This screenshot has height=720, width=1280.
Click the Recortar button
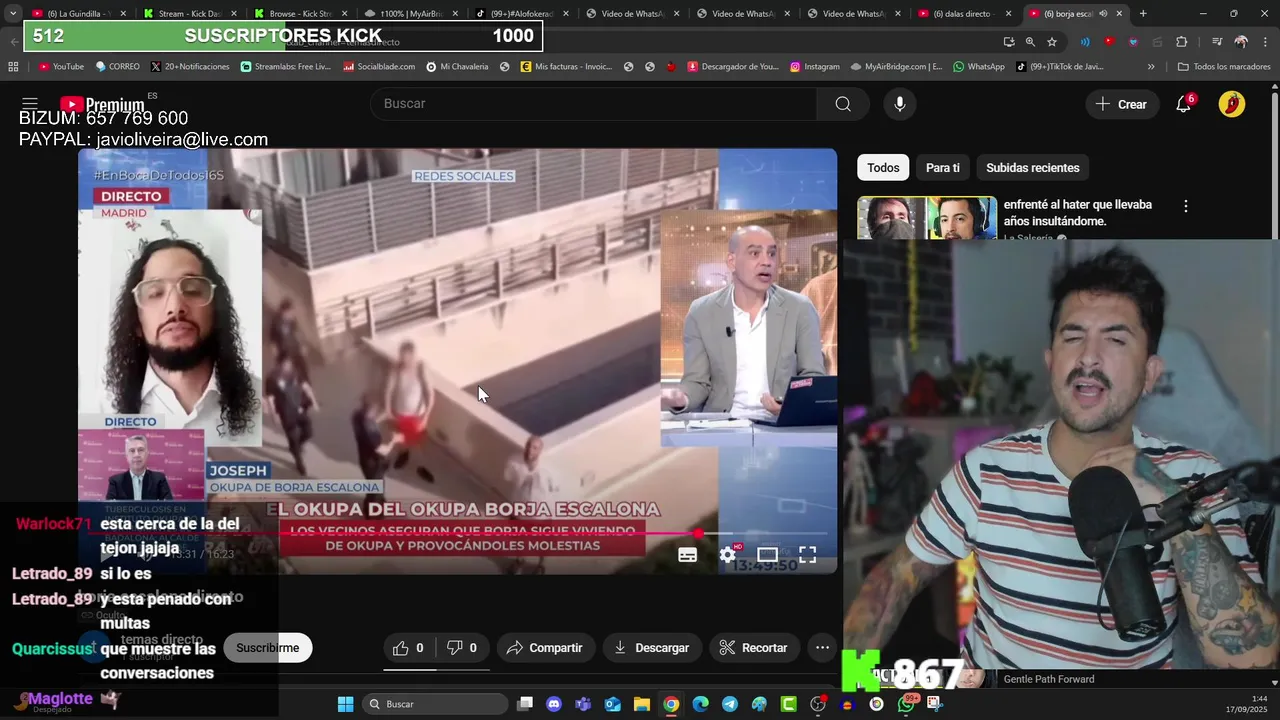754,648
